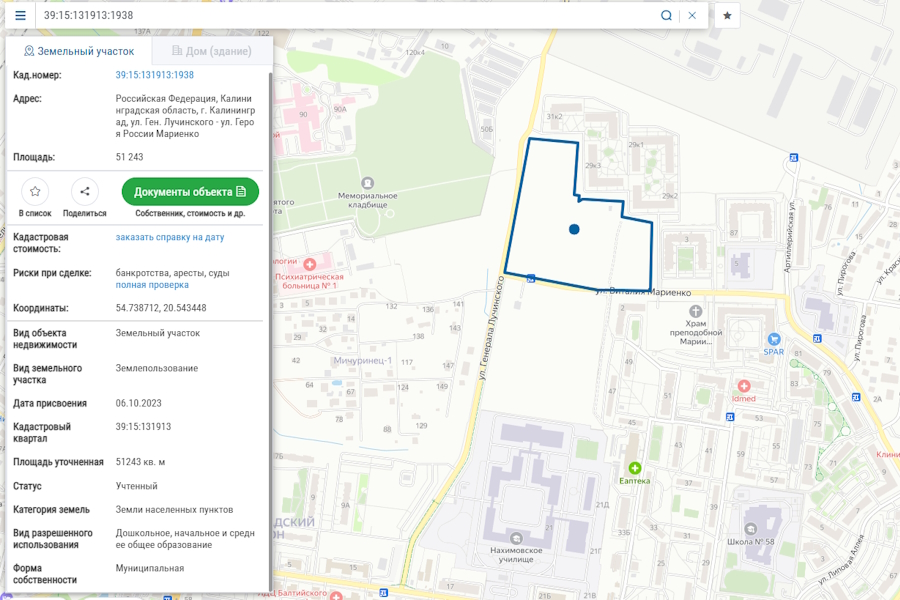Click the cadastral number link 39:15:131913:1938
This screenshot has height=600, width=900.
click(154, 74)
